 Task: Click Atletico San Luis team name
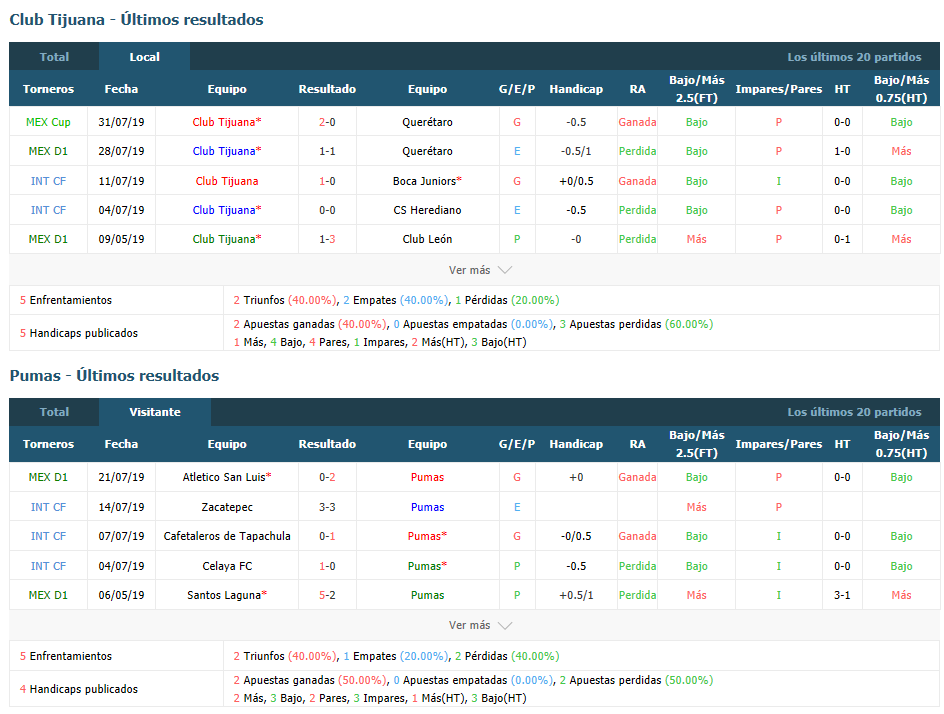(227, 477)
